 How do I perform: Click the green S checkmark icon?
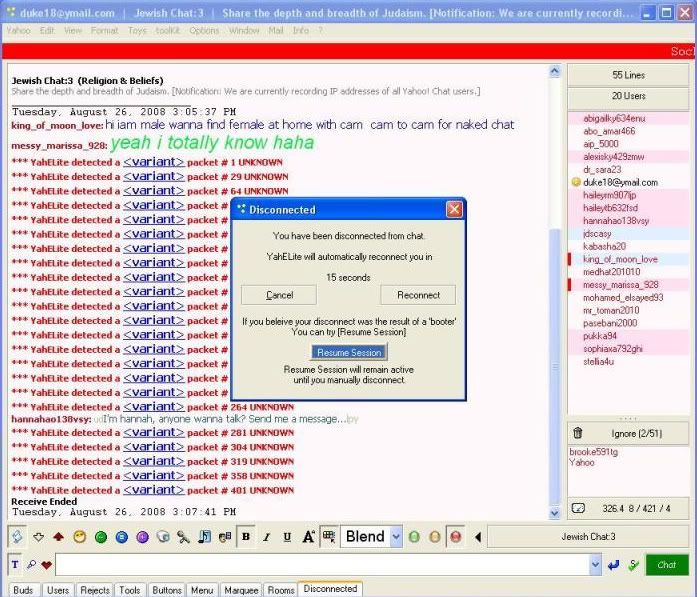tap(633, 565)
